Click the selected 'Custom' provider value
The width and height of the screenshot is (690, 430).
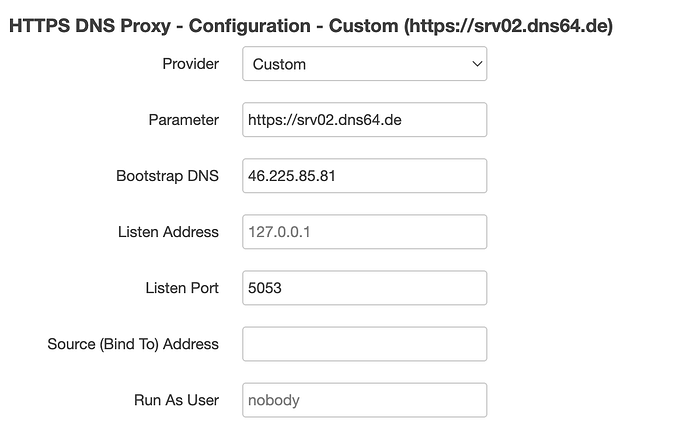point(280,64)
